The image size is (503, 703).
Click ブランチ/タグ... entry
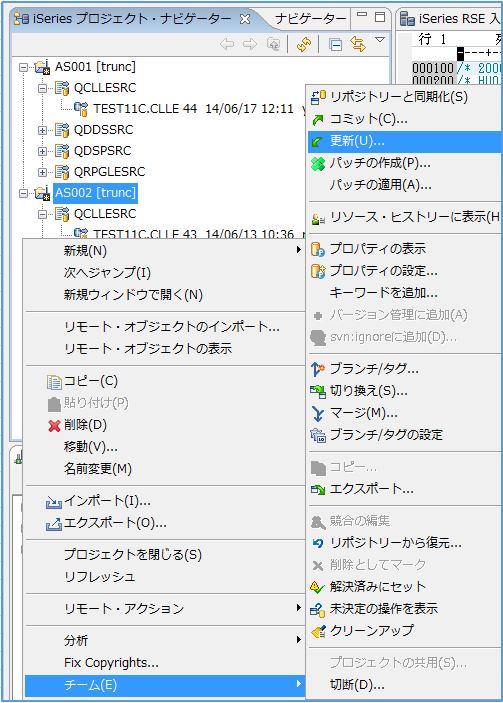tap(404, 369)
